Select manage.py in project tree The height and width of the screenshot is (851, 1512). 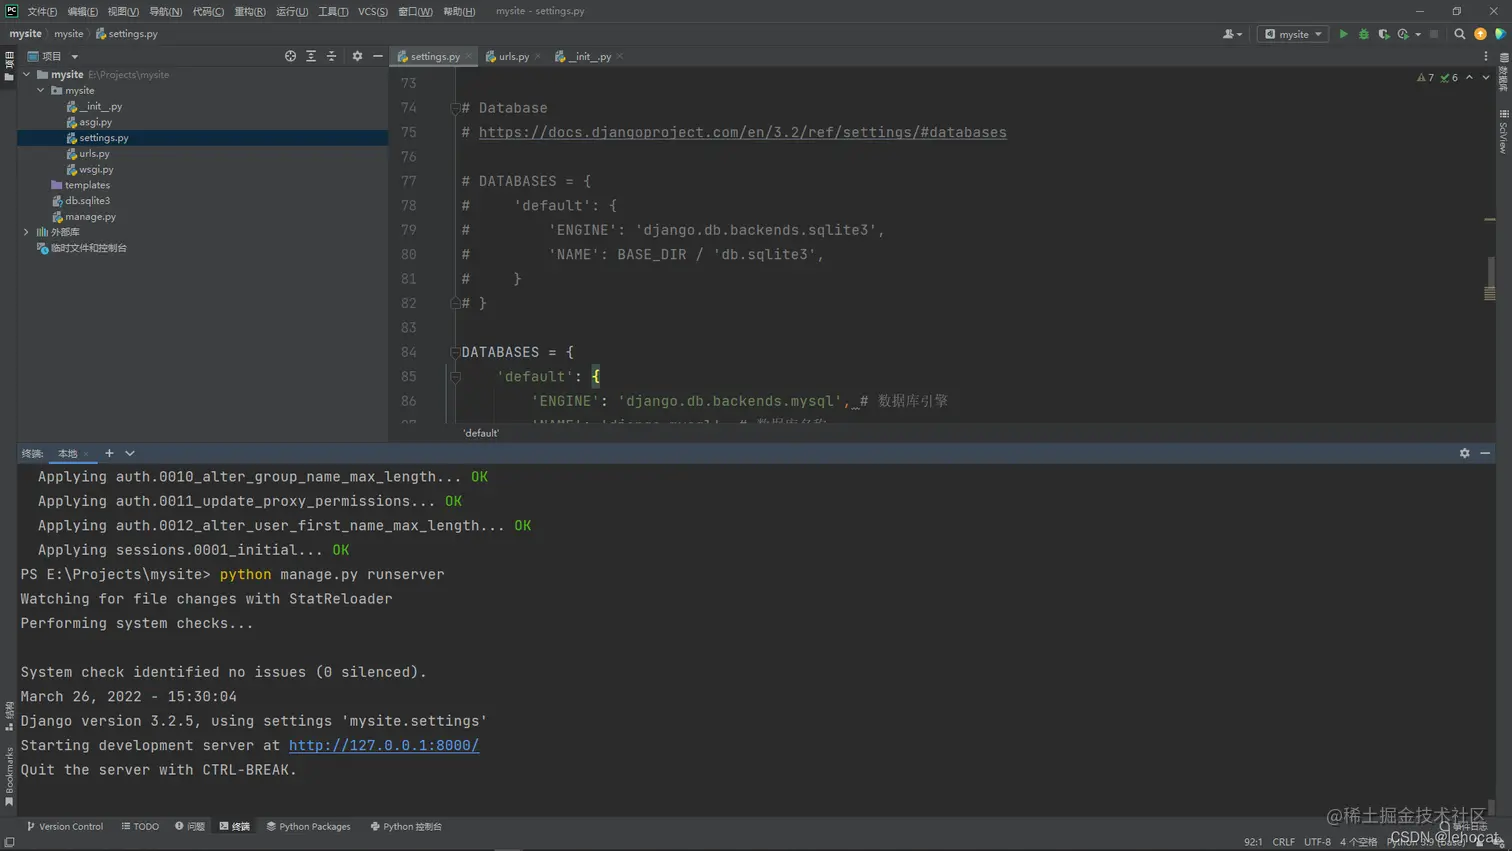coord(83,216)
